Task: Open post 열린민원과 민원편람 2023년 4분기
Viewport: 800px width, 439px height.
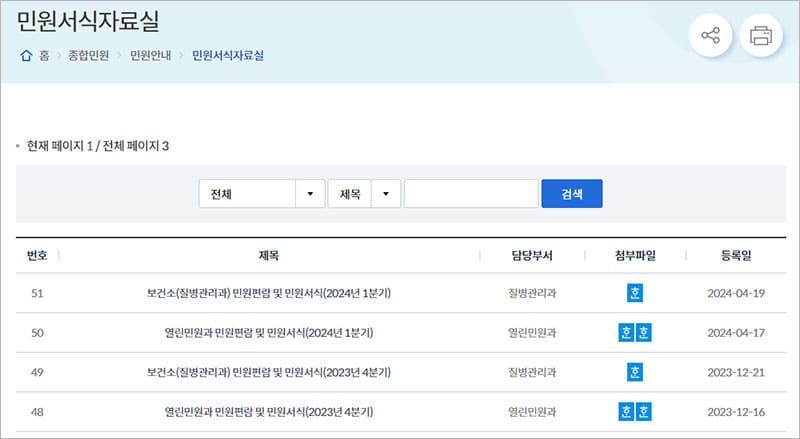Action: pos(268,412)
